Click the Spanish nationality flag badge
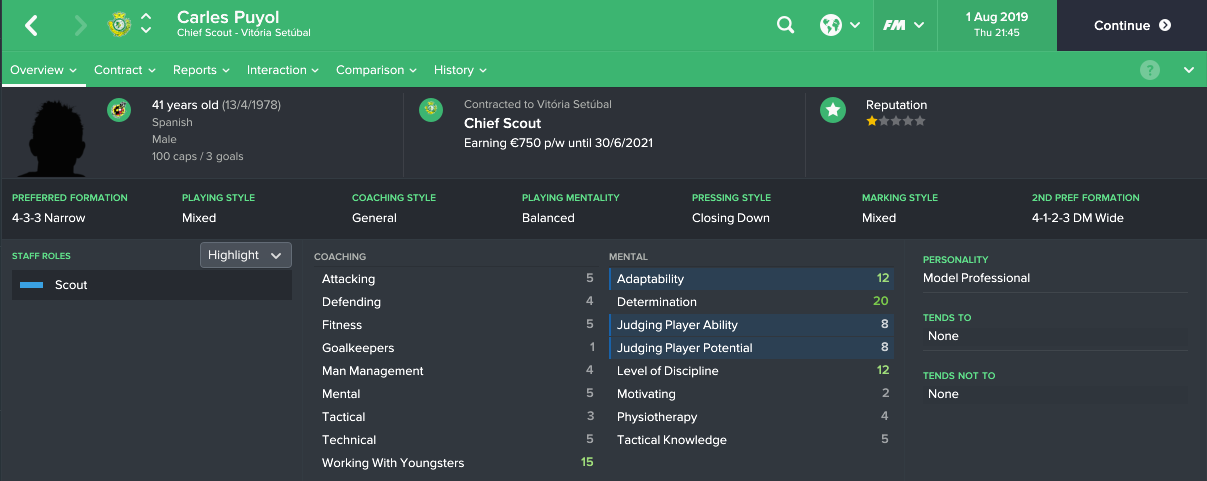Image resolution: width=1207 pixels, height=481 pixels. [x=119, y=108]
